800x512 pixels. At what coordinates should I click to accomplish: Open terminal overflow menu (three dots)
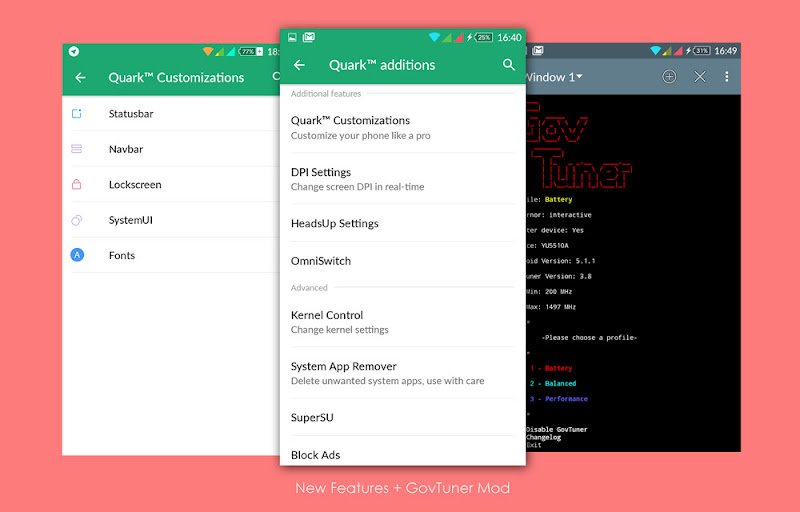[727, 76]
